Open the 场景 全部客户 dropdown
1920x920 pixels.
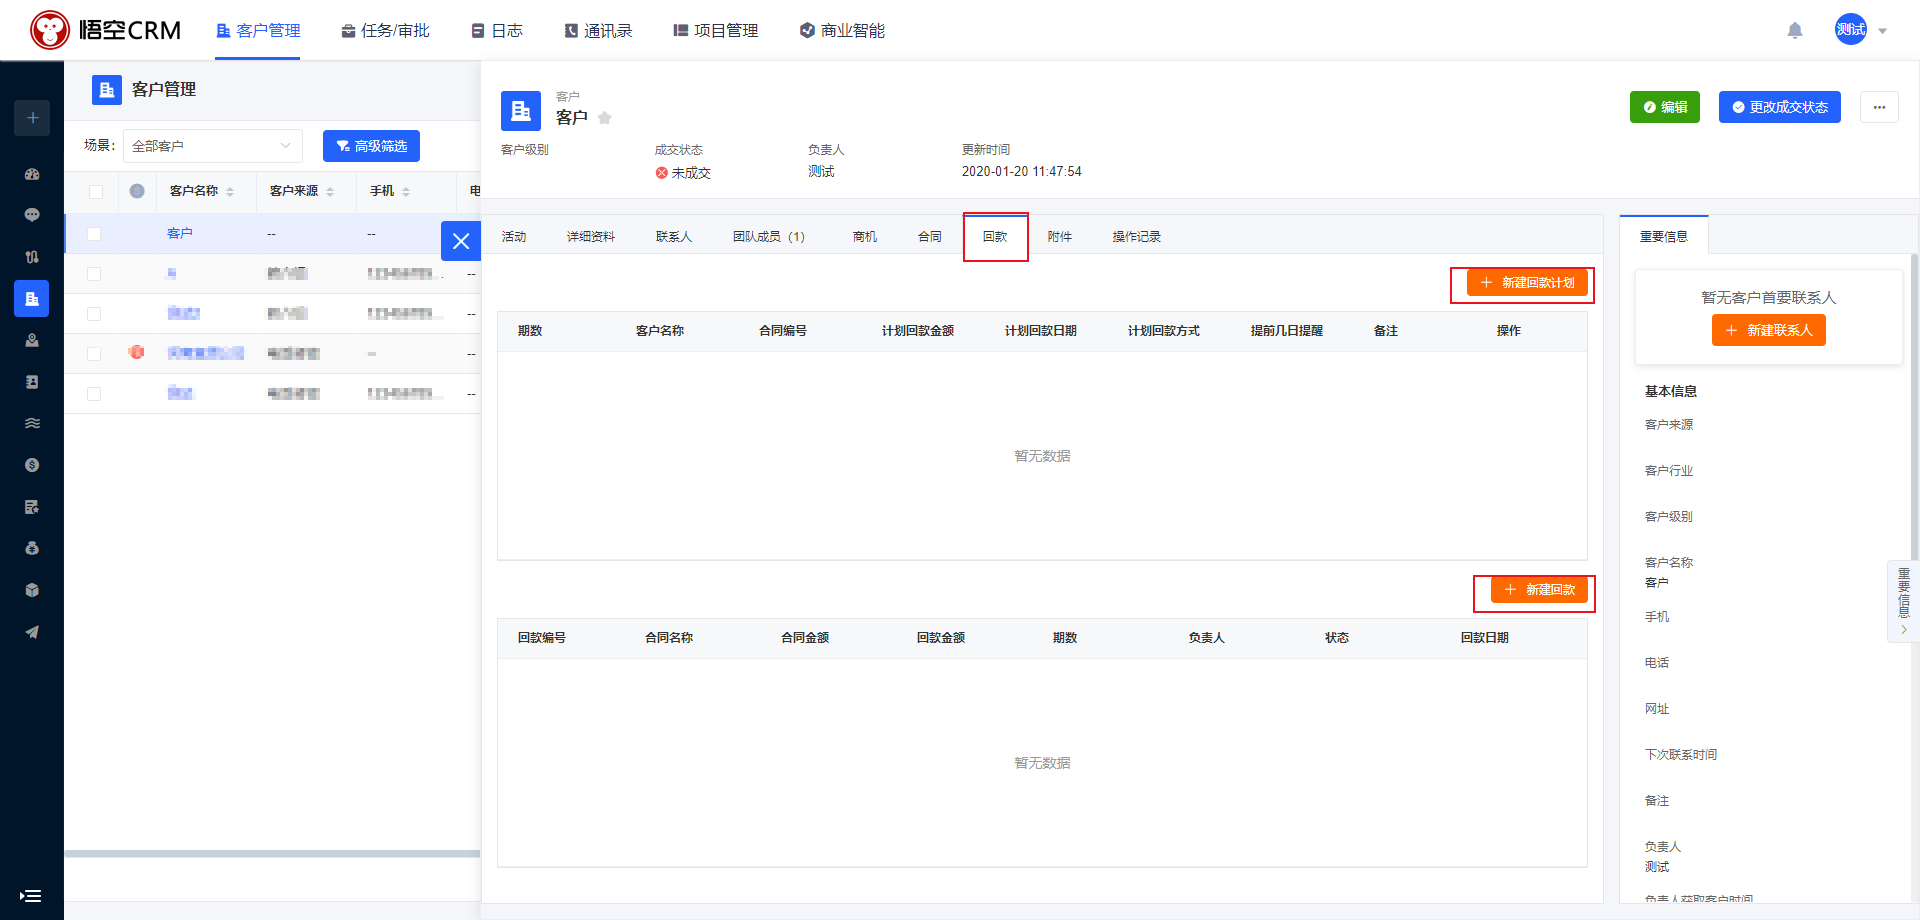pos(212,146)
